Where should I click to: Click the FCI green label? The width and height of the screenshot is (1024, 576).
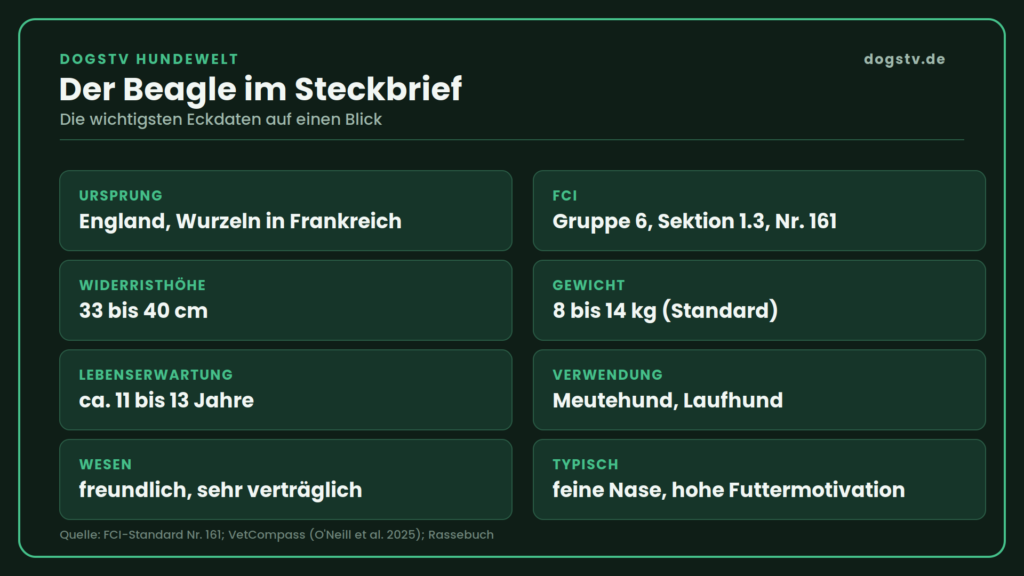coord(565,195)
